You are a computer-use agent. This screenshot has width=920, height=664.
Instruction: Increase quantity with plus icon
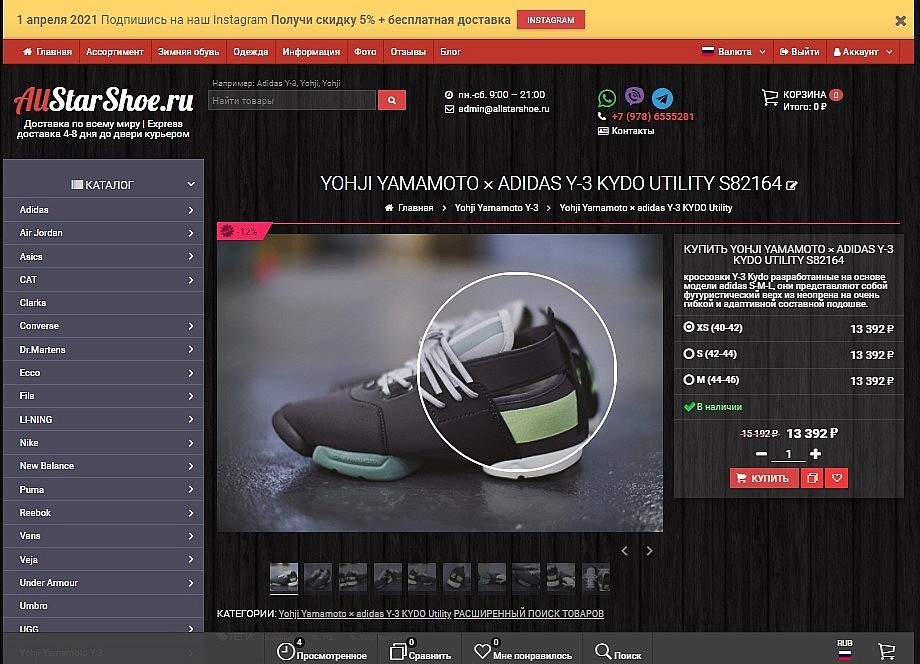click(815, 453)
